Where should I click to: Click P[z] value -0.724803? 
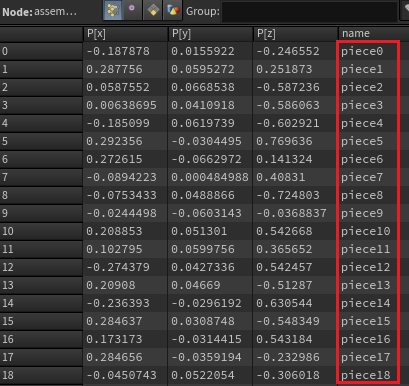(288, 195)
